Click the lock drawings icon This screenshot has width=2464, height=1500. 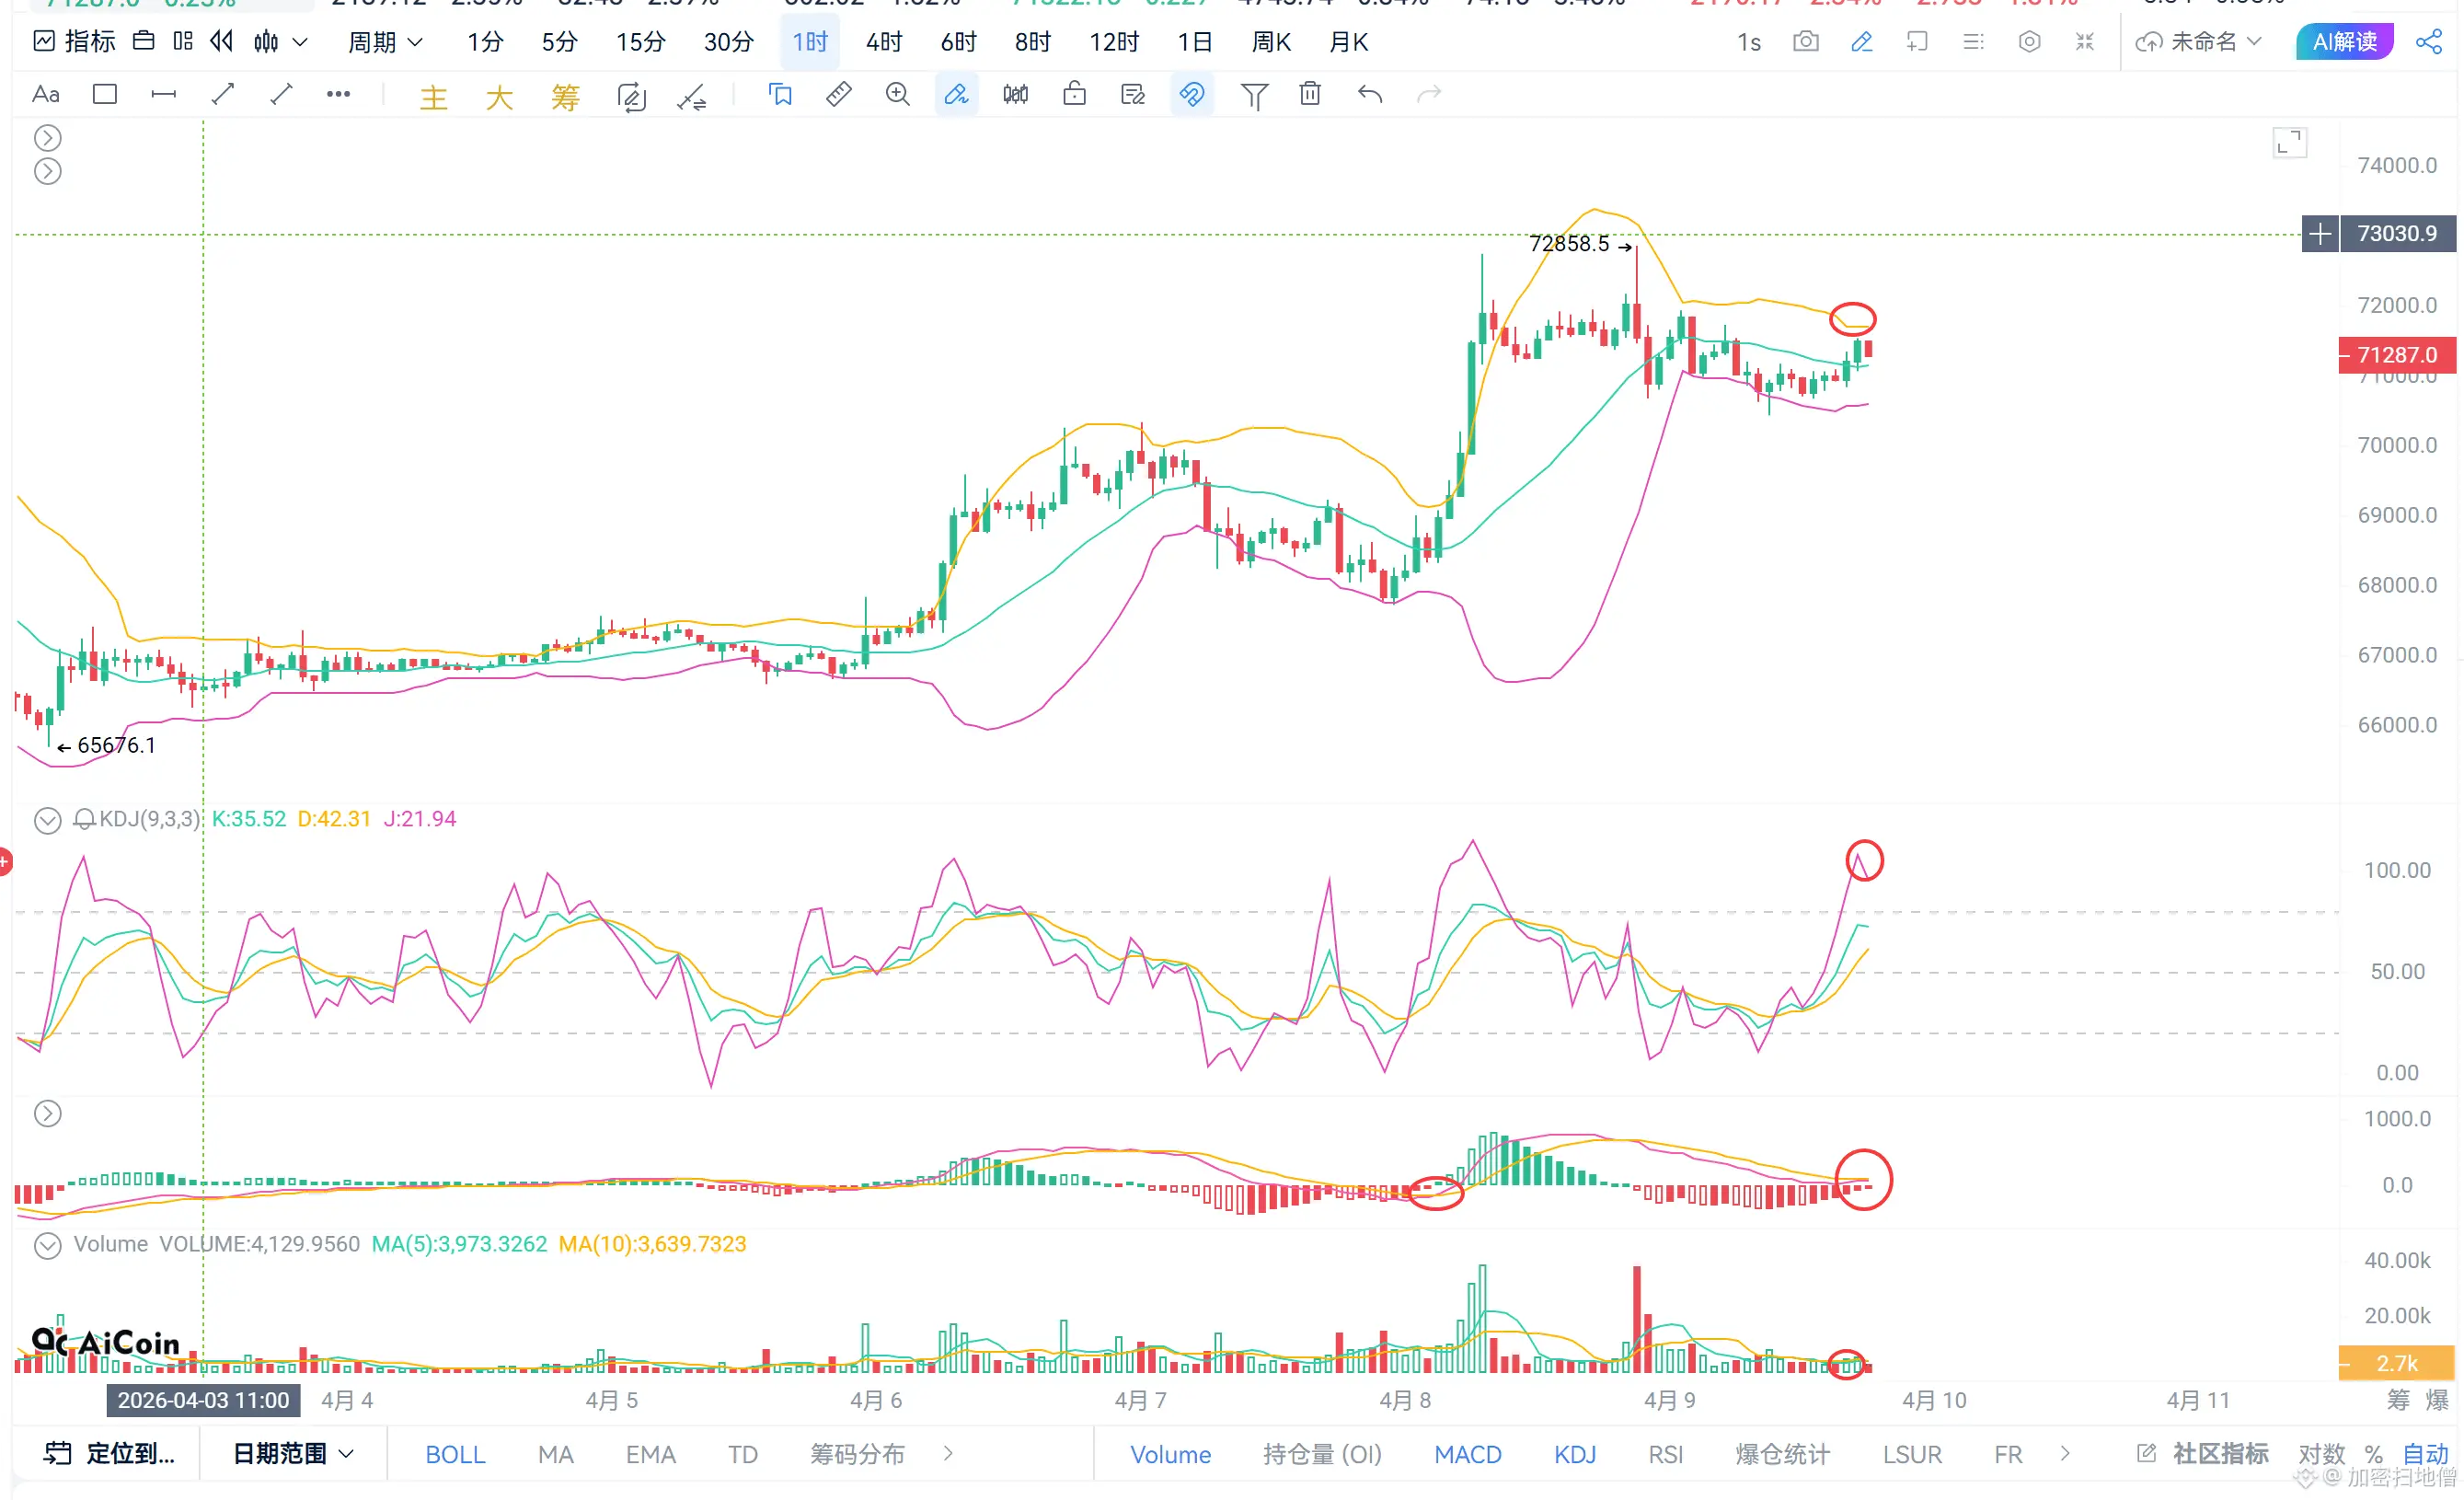click(x=1074, y=94)
